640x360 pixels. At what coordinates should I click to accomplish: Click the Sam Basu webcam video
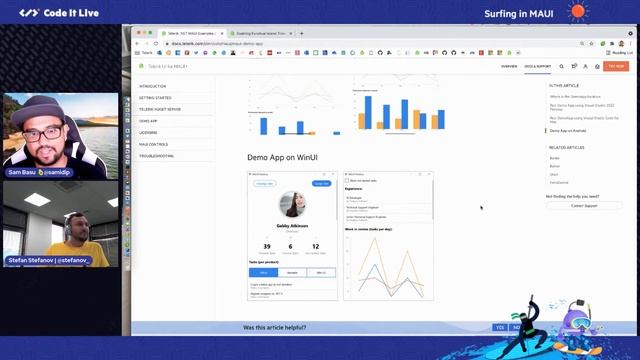tap(60, 136)
